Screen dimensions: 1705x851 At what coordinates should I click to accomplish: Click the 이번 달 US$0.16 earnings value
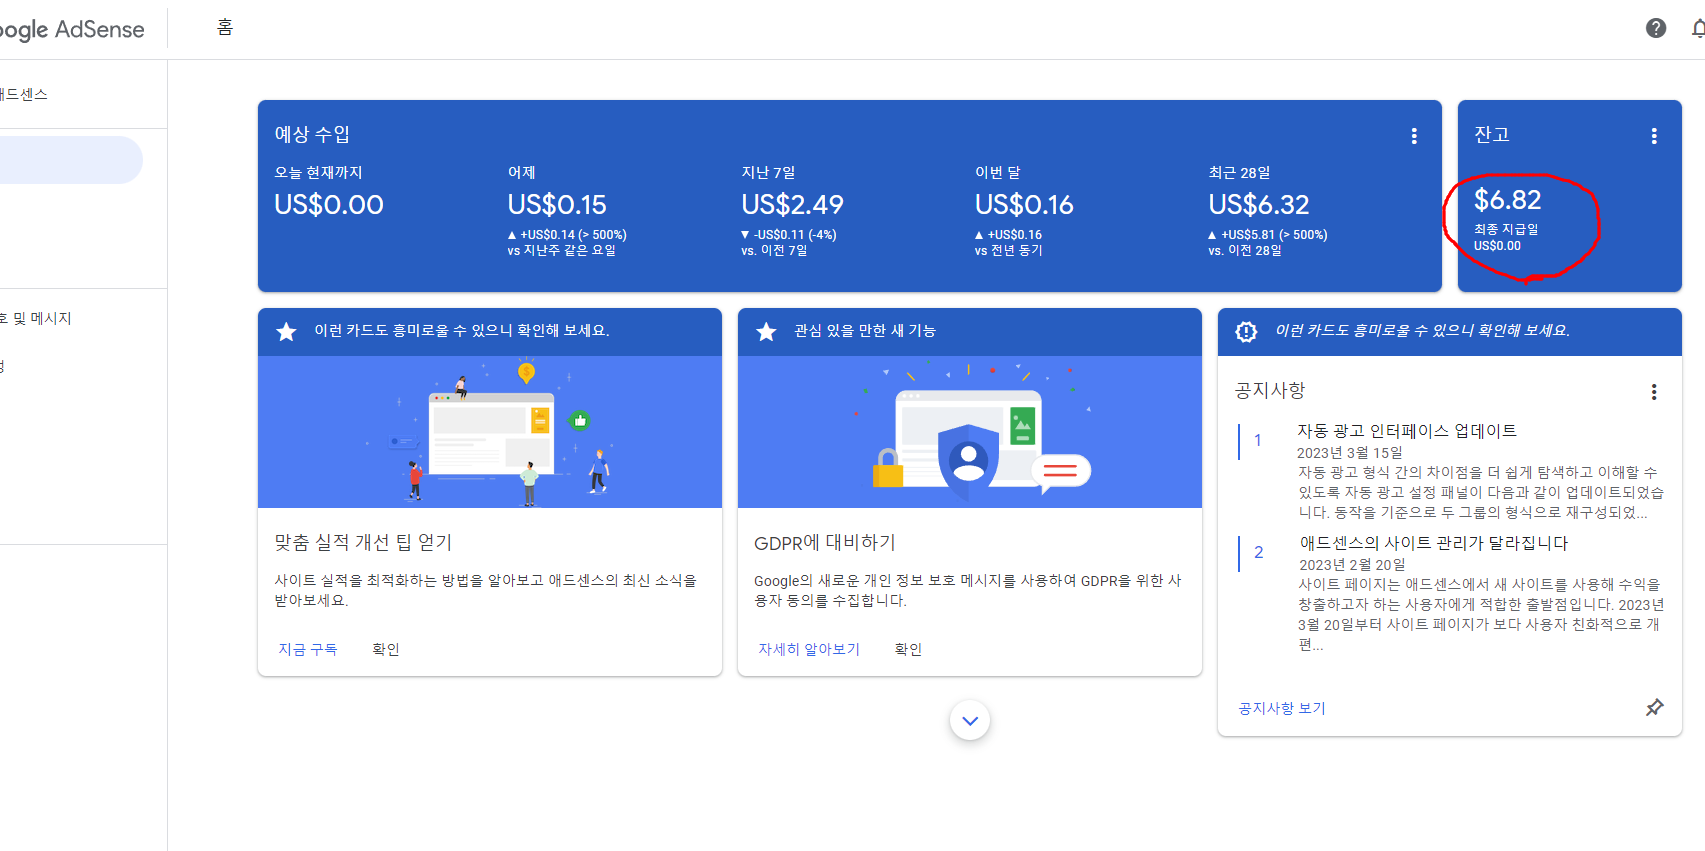(x=1024, y=205)
